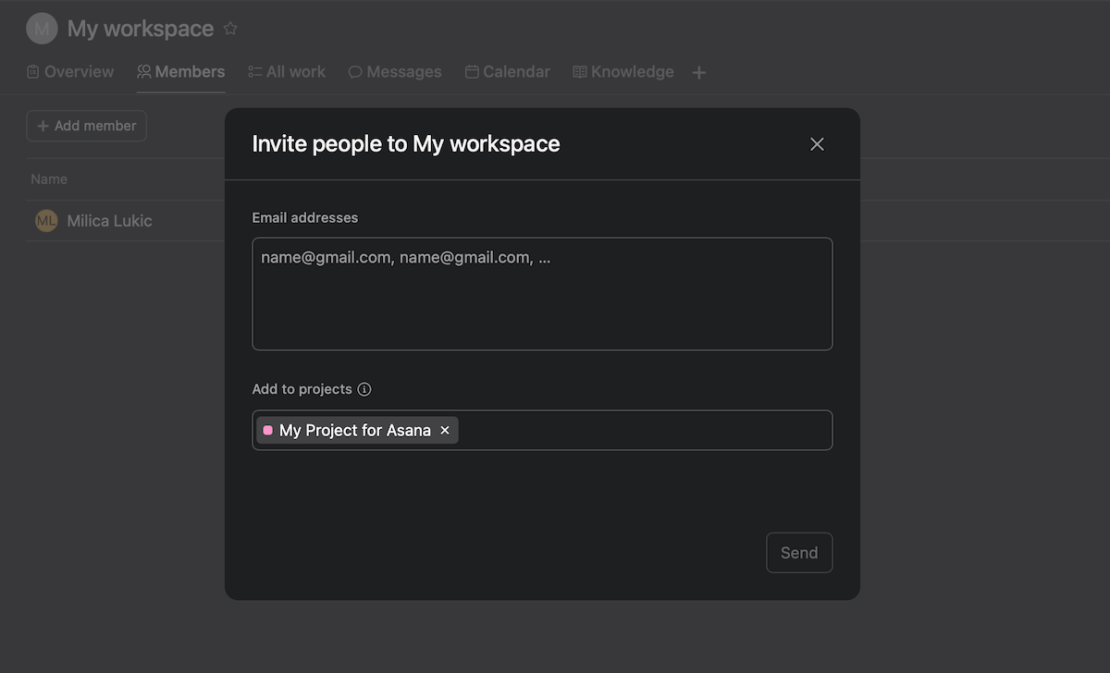This screenshot has width=1110, height=673.
Task: Select Milica Lukic in the member list
Action: click(109, 218)
